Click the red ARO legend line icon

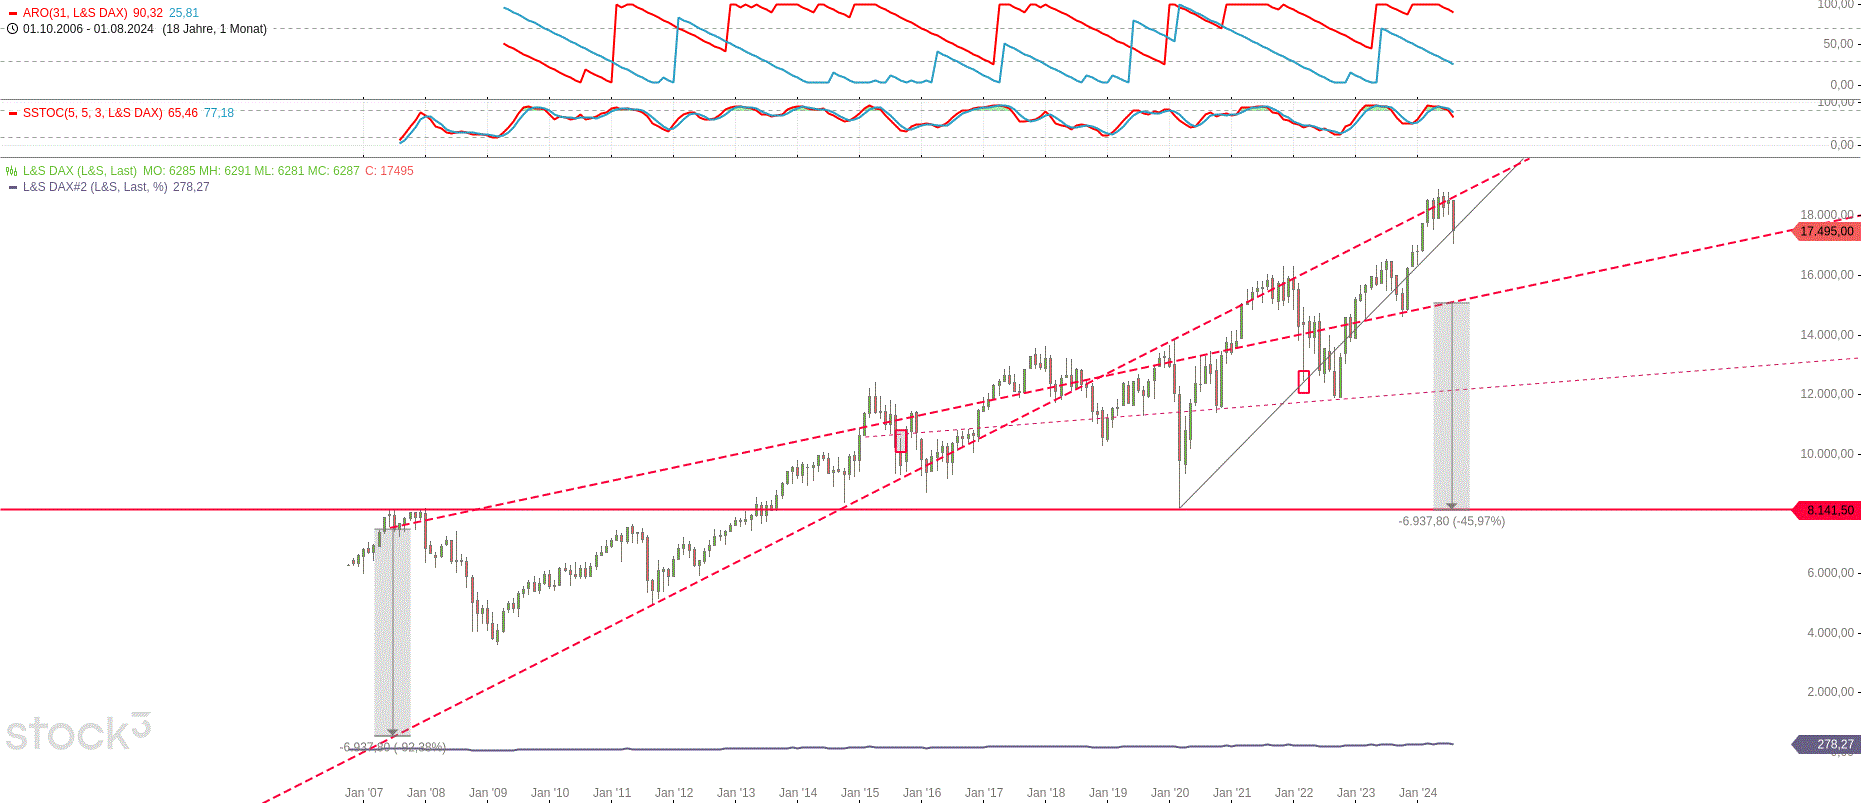pos(12,14)
